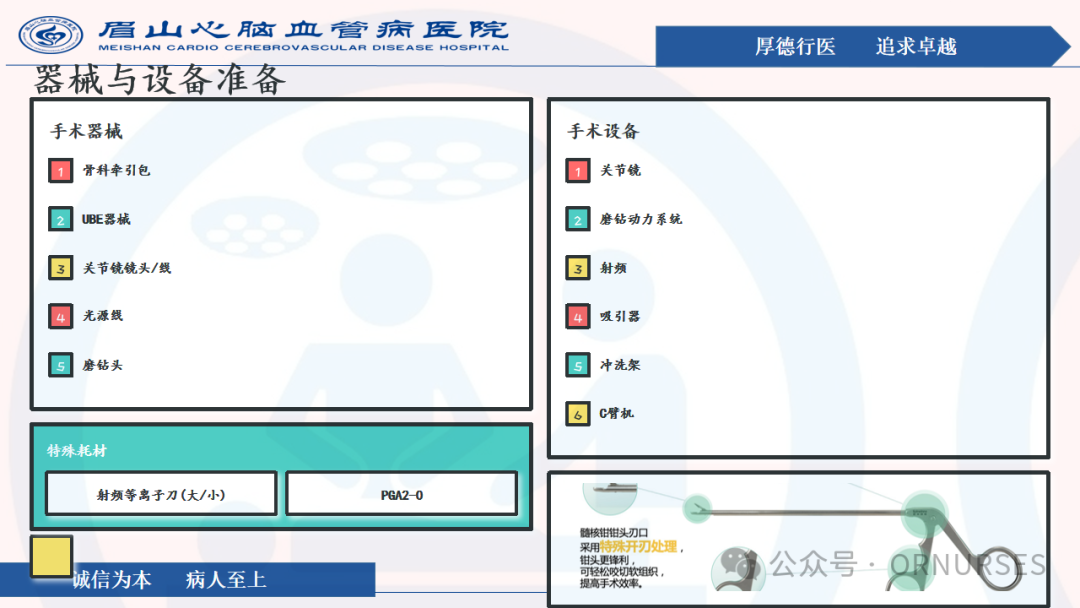
Task: Click the 病人至上 footer text
Action: [226, 579]
